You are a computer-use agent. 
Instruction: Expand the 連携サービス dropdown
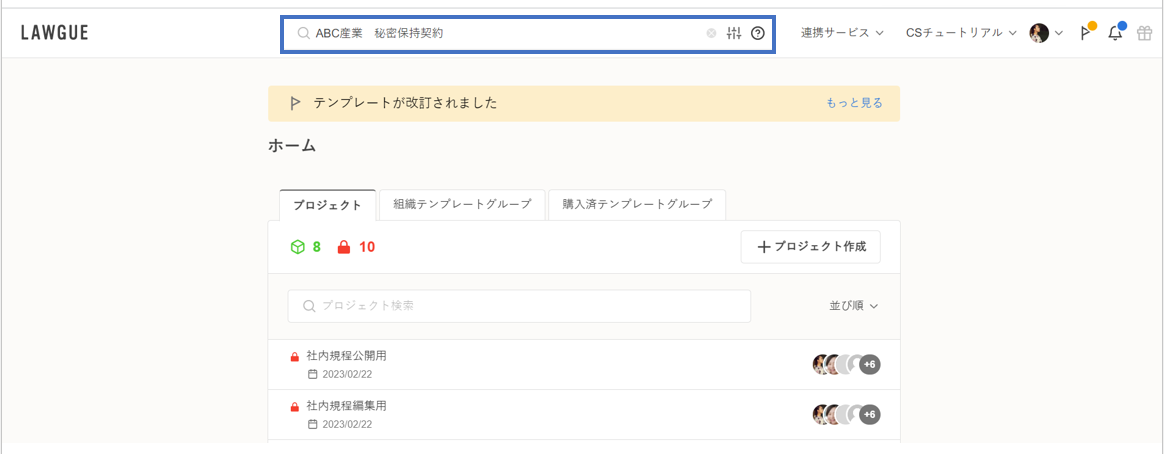pos(842,33)
